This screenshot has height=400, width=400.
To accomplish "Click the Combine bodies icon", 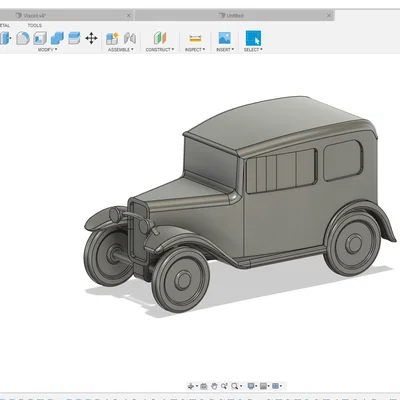I will pyautogui.click(x=57, y=38).
